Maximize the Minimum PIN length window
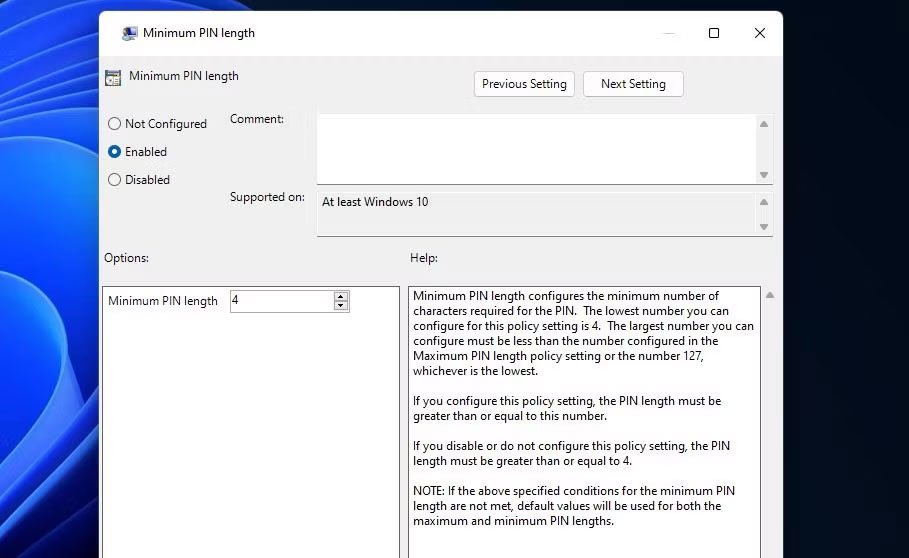The height and width of the screenshot is (558, 909). point(714,33)
